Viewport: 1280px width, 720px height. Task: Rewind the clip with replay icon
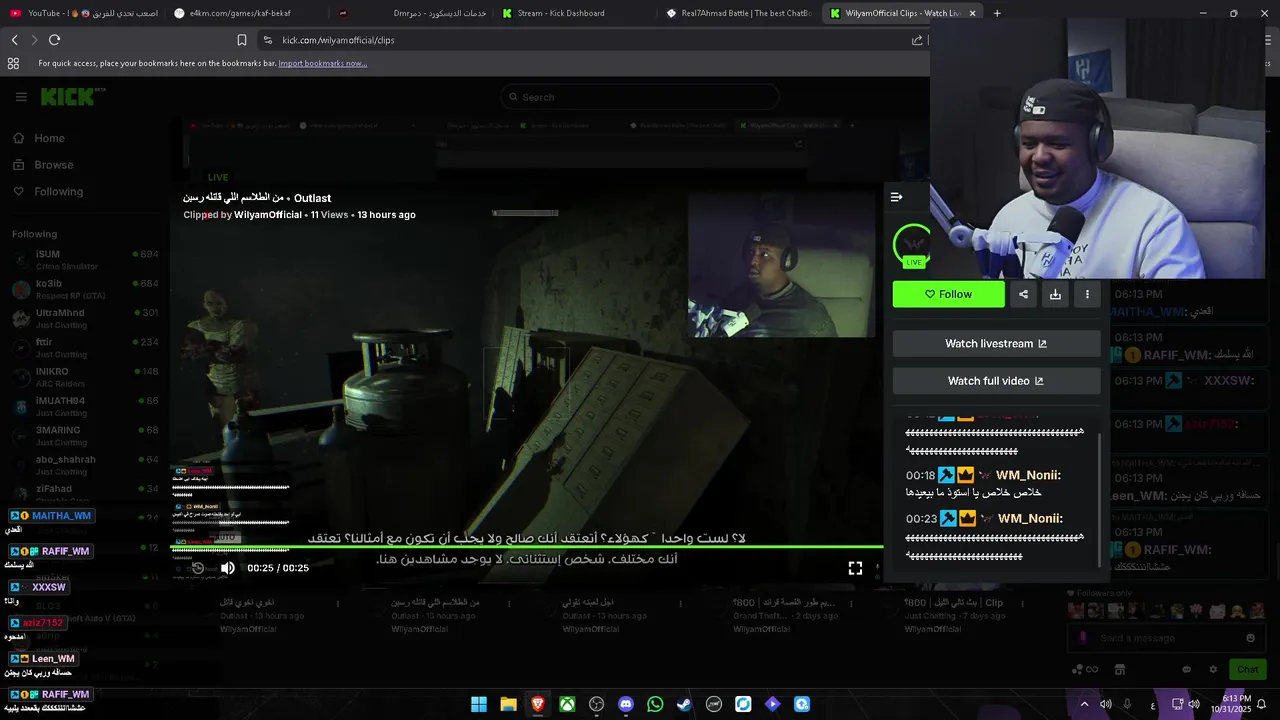point(198,568)
